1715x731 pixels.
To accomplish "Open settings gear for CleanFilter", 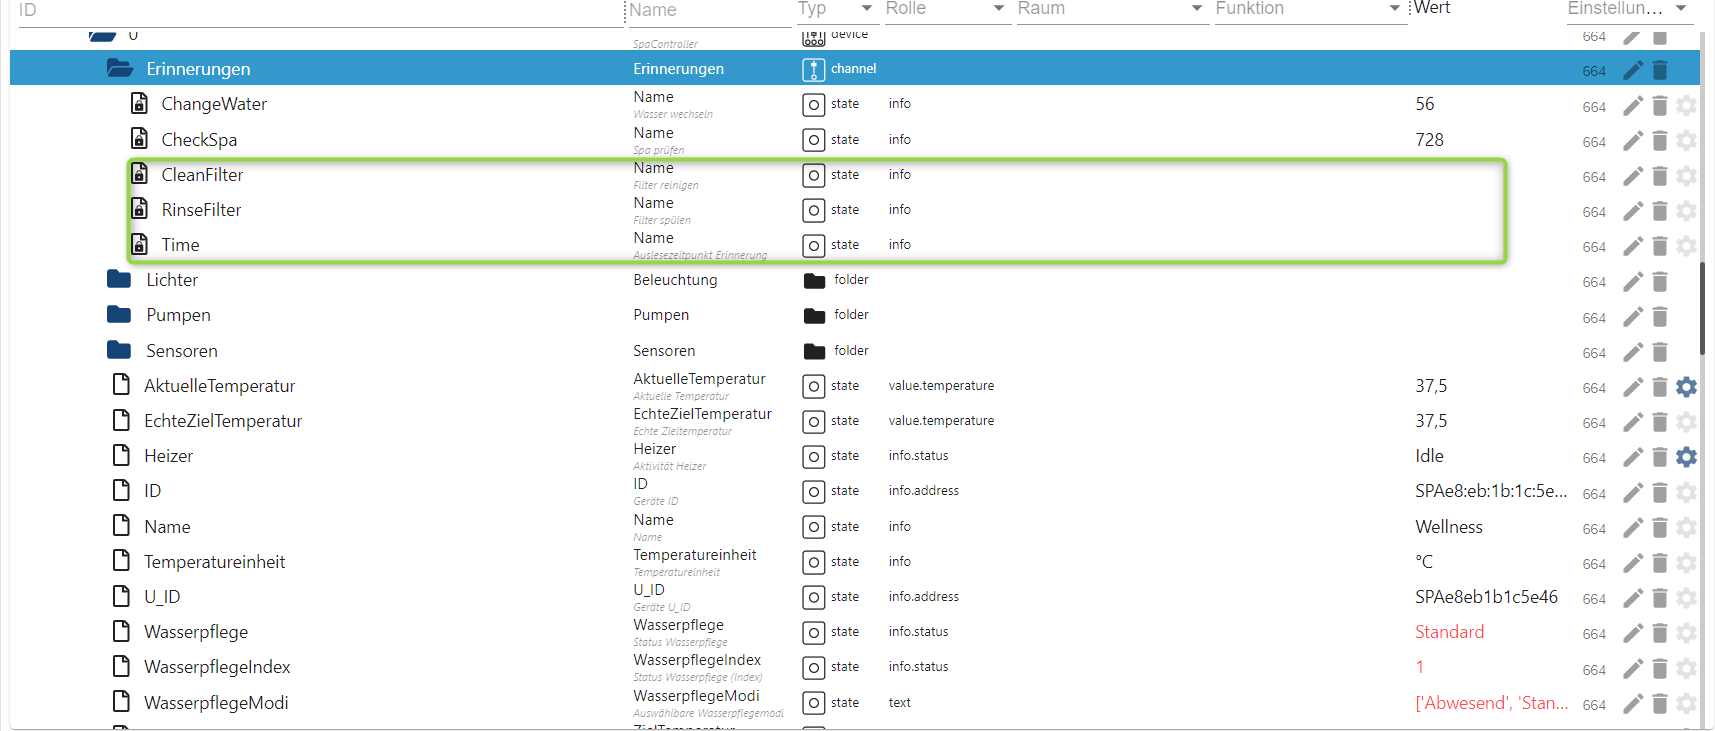I will [1687, 176].
